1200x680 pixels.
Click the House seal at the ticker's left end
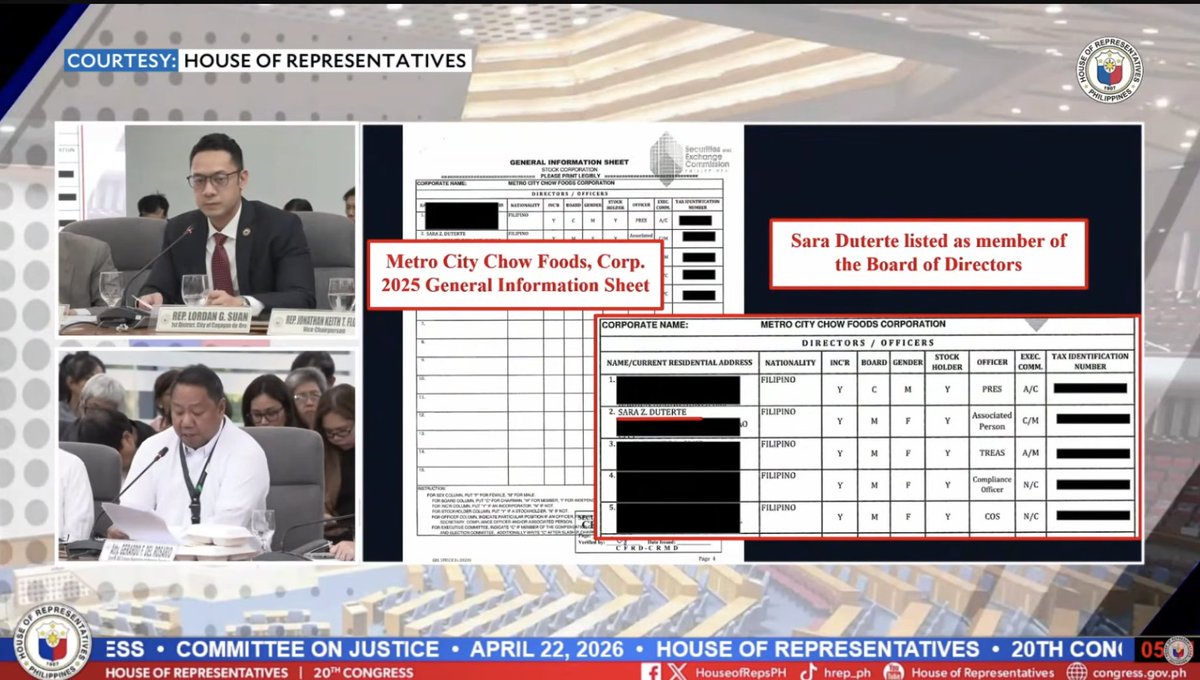(51, 643)
